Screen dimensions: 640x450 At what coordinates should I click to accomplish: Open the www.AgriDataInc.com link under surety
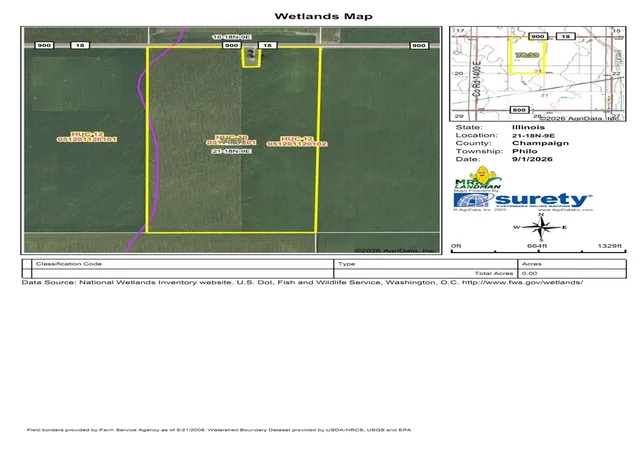(x=565, y=210)
